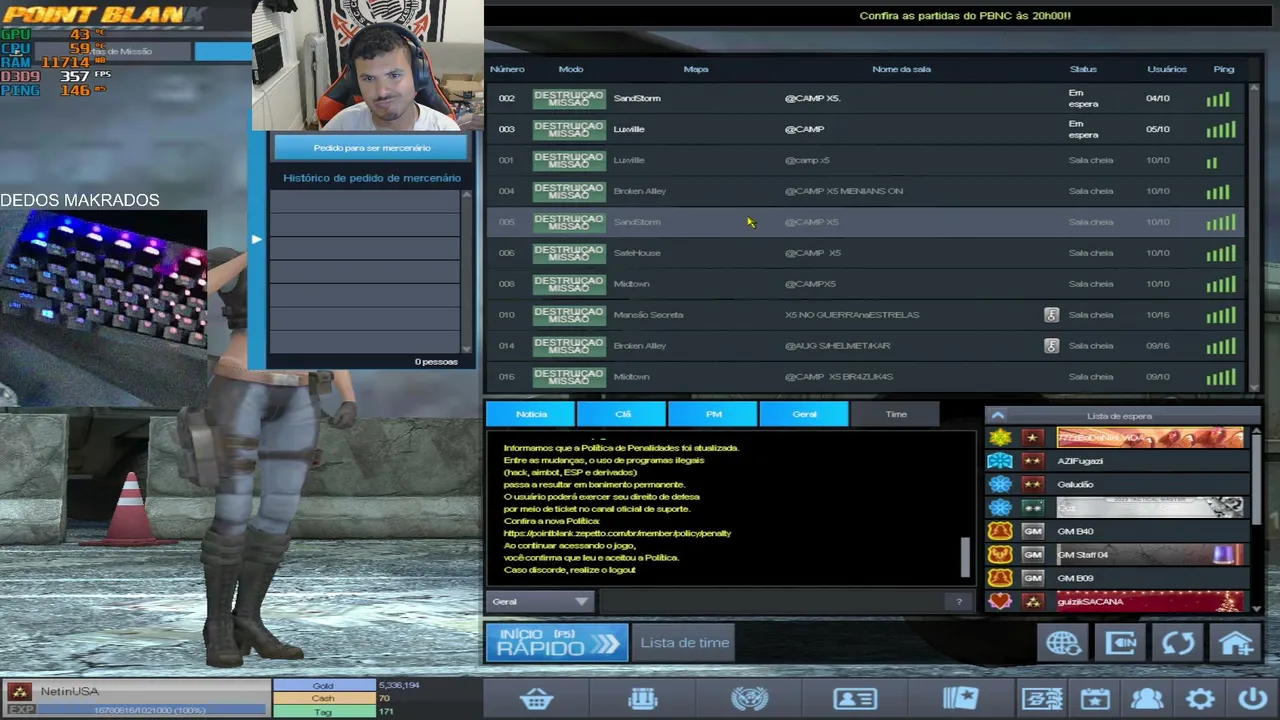Open the coupon ticket icon

tap(1042, 699)
